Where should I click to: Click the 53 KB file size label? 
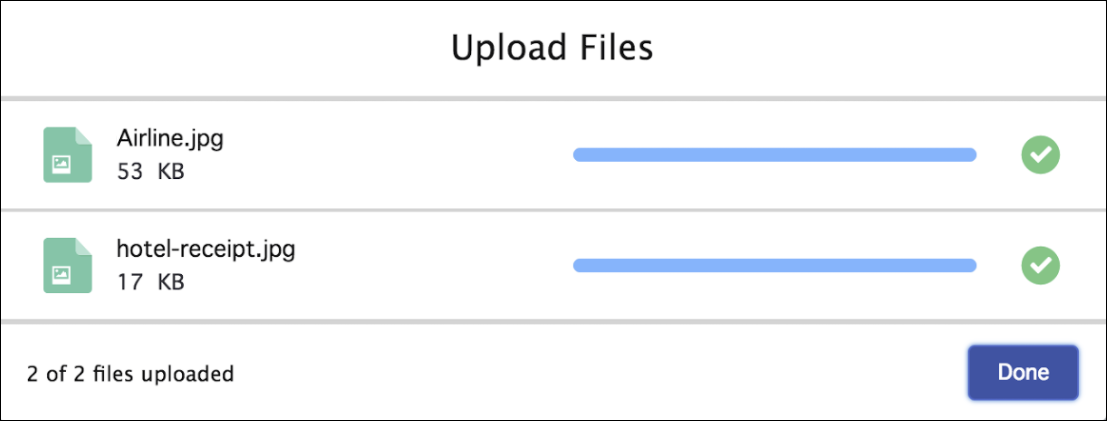[x=151, y=172]
